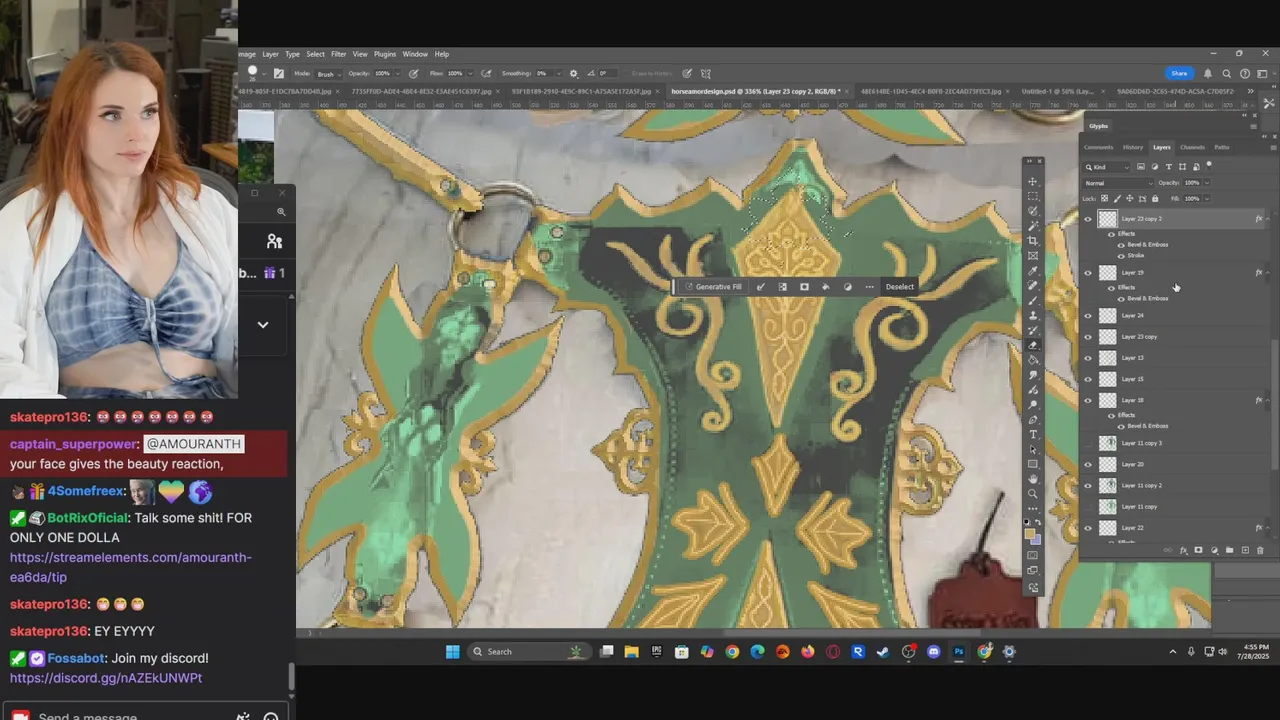Select the Rectangular Marquee tool

pos(1033,196)
